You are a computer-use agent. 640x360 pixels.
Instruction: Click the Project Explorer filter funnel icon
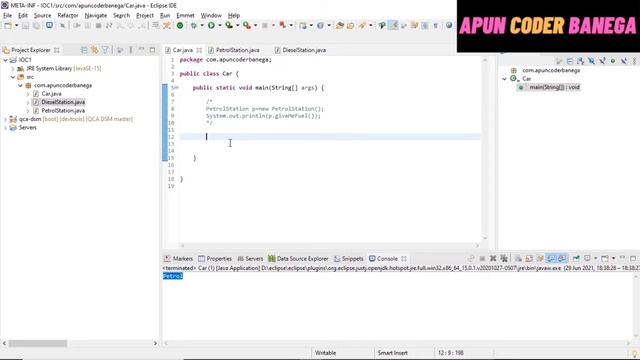click(x=105, y=50)
